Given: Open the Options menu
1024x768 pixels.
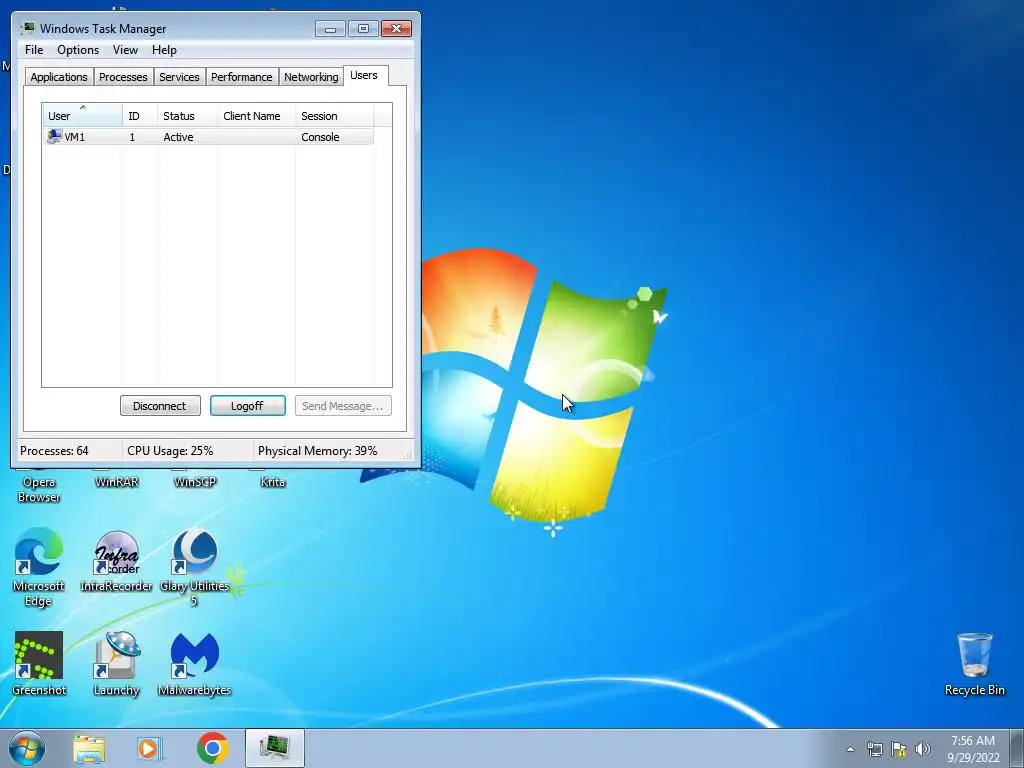Looking at the screenshot, I should pyautogui.click(x=78, y=50).
